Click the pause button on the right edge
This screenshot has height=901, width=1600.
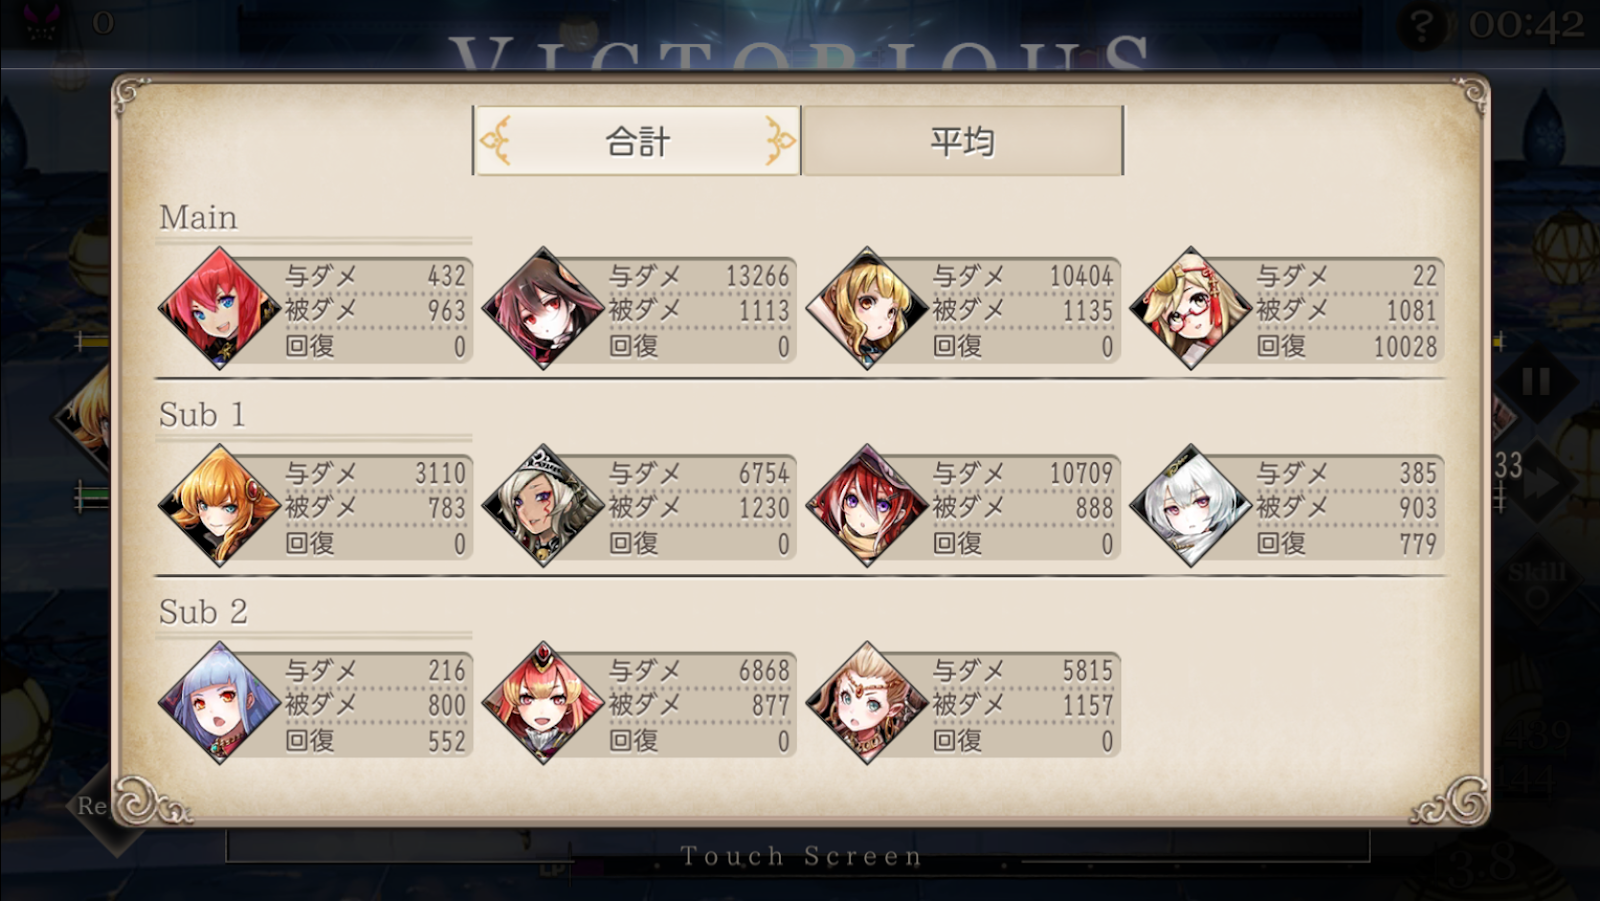click(x=1535, y=381)
